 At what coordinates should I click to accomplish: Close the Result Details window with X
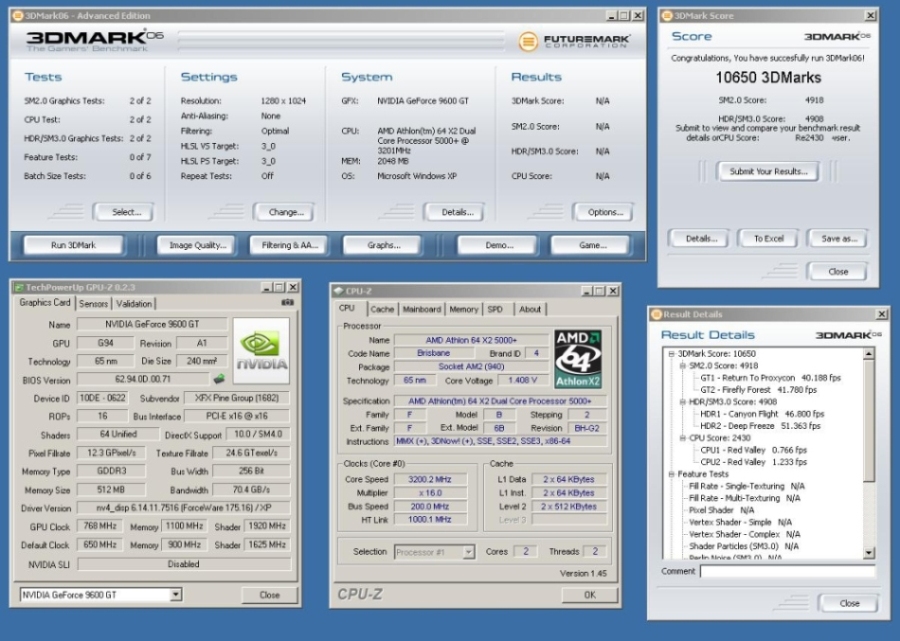pyautogui.click(x=882, y=314)
